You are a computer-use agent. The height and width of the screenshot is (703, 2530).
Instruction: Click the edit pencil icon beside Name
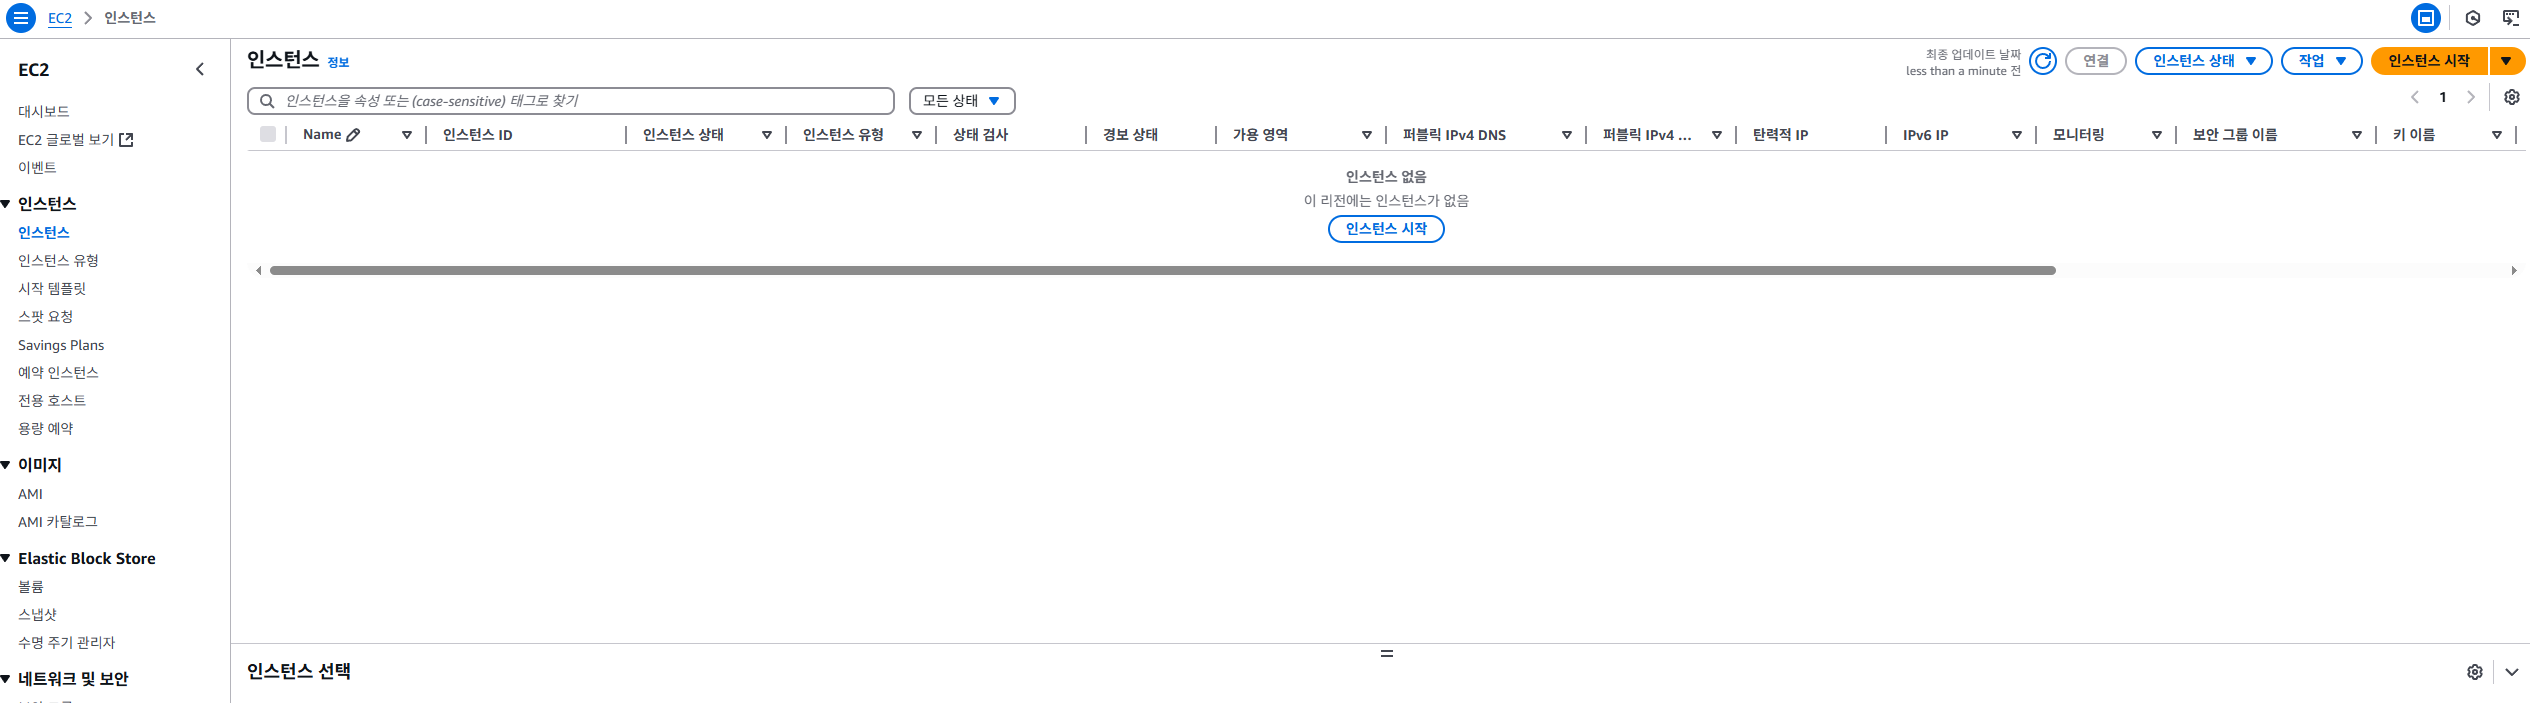click(353, 135)
